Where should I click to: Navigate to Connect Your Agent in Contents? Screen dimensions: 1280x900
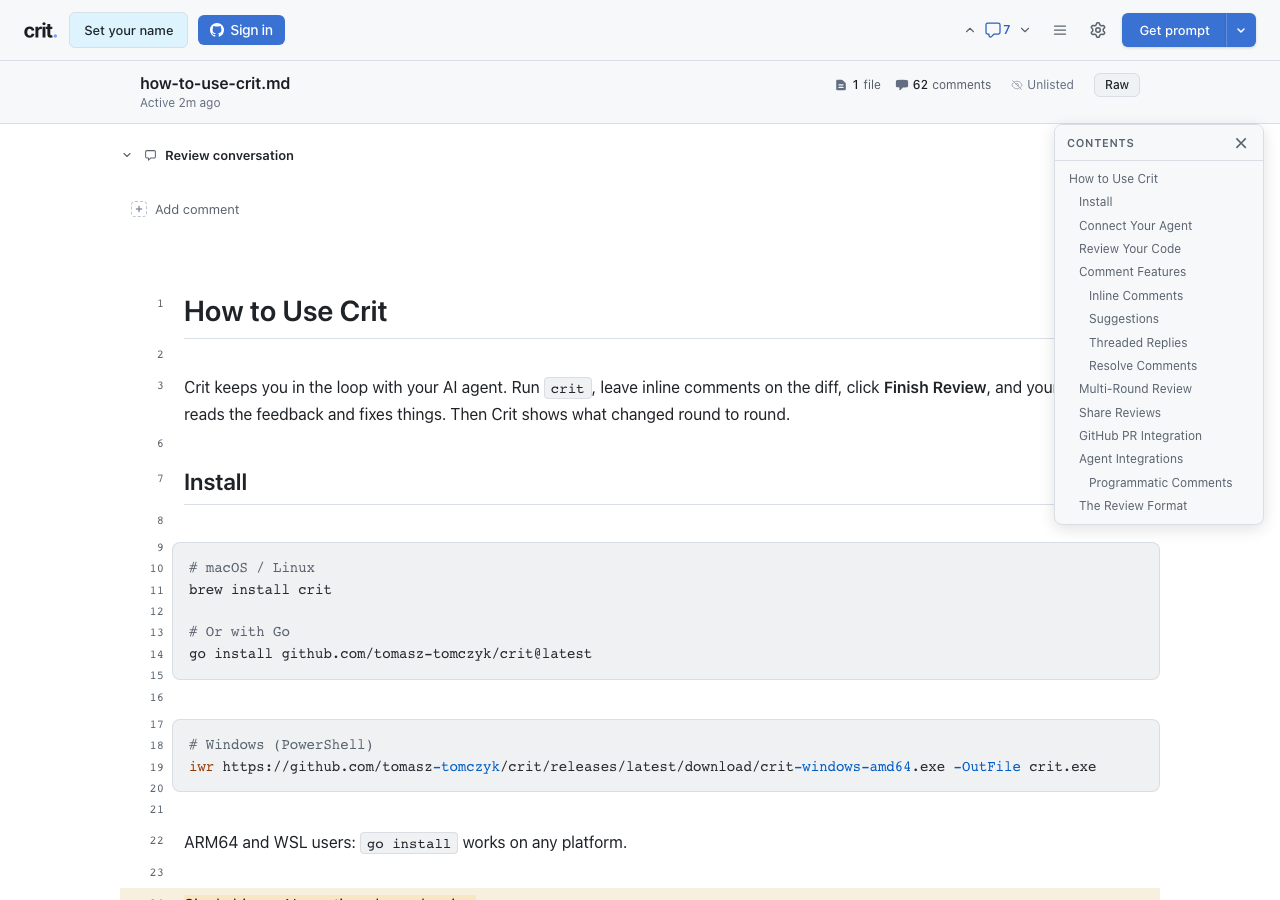point(1135,226)
